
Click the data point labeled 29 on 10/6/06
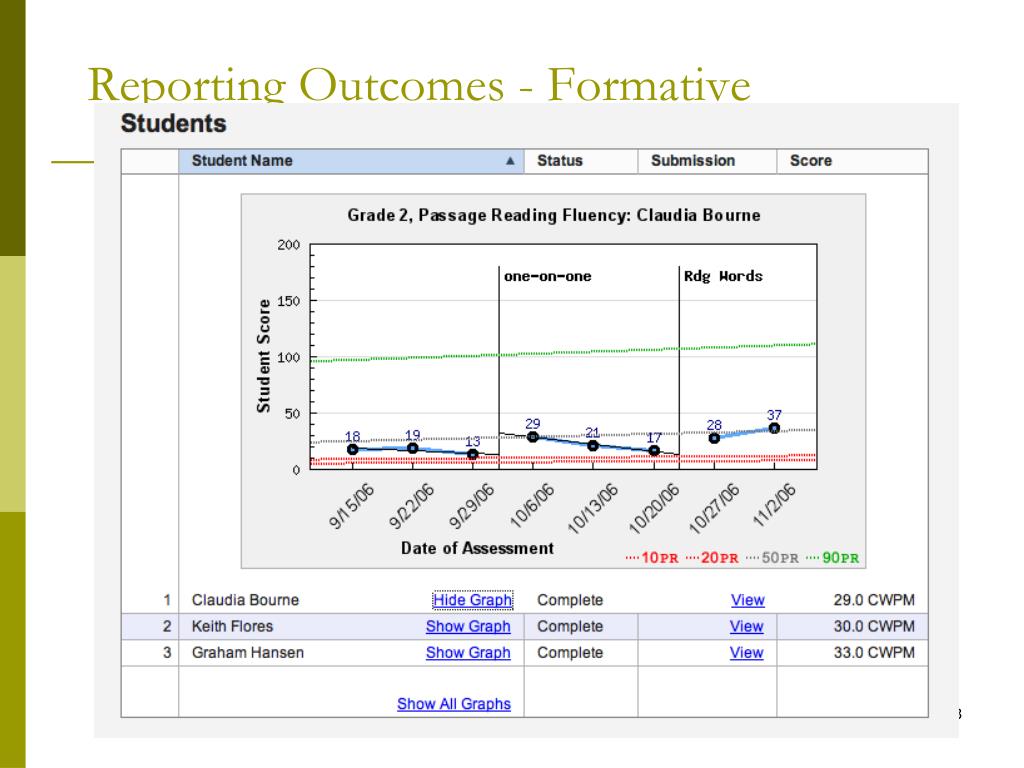click(533, 437)
